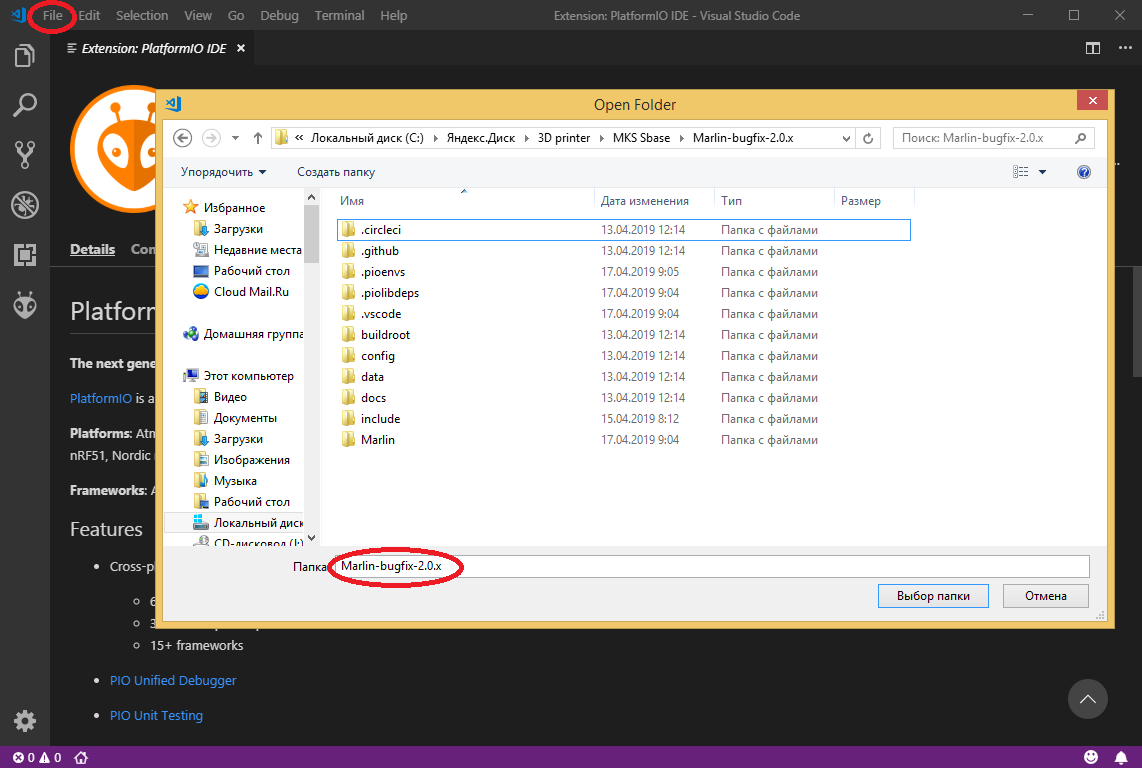
Task: Open the Explorer view in the activity bar
Action: pyautogui.click(x=25, y=55)
